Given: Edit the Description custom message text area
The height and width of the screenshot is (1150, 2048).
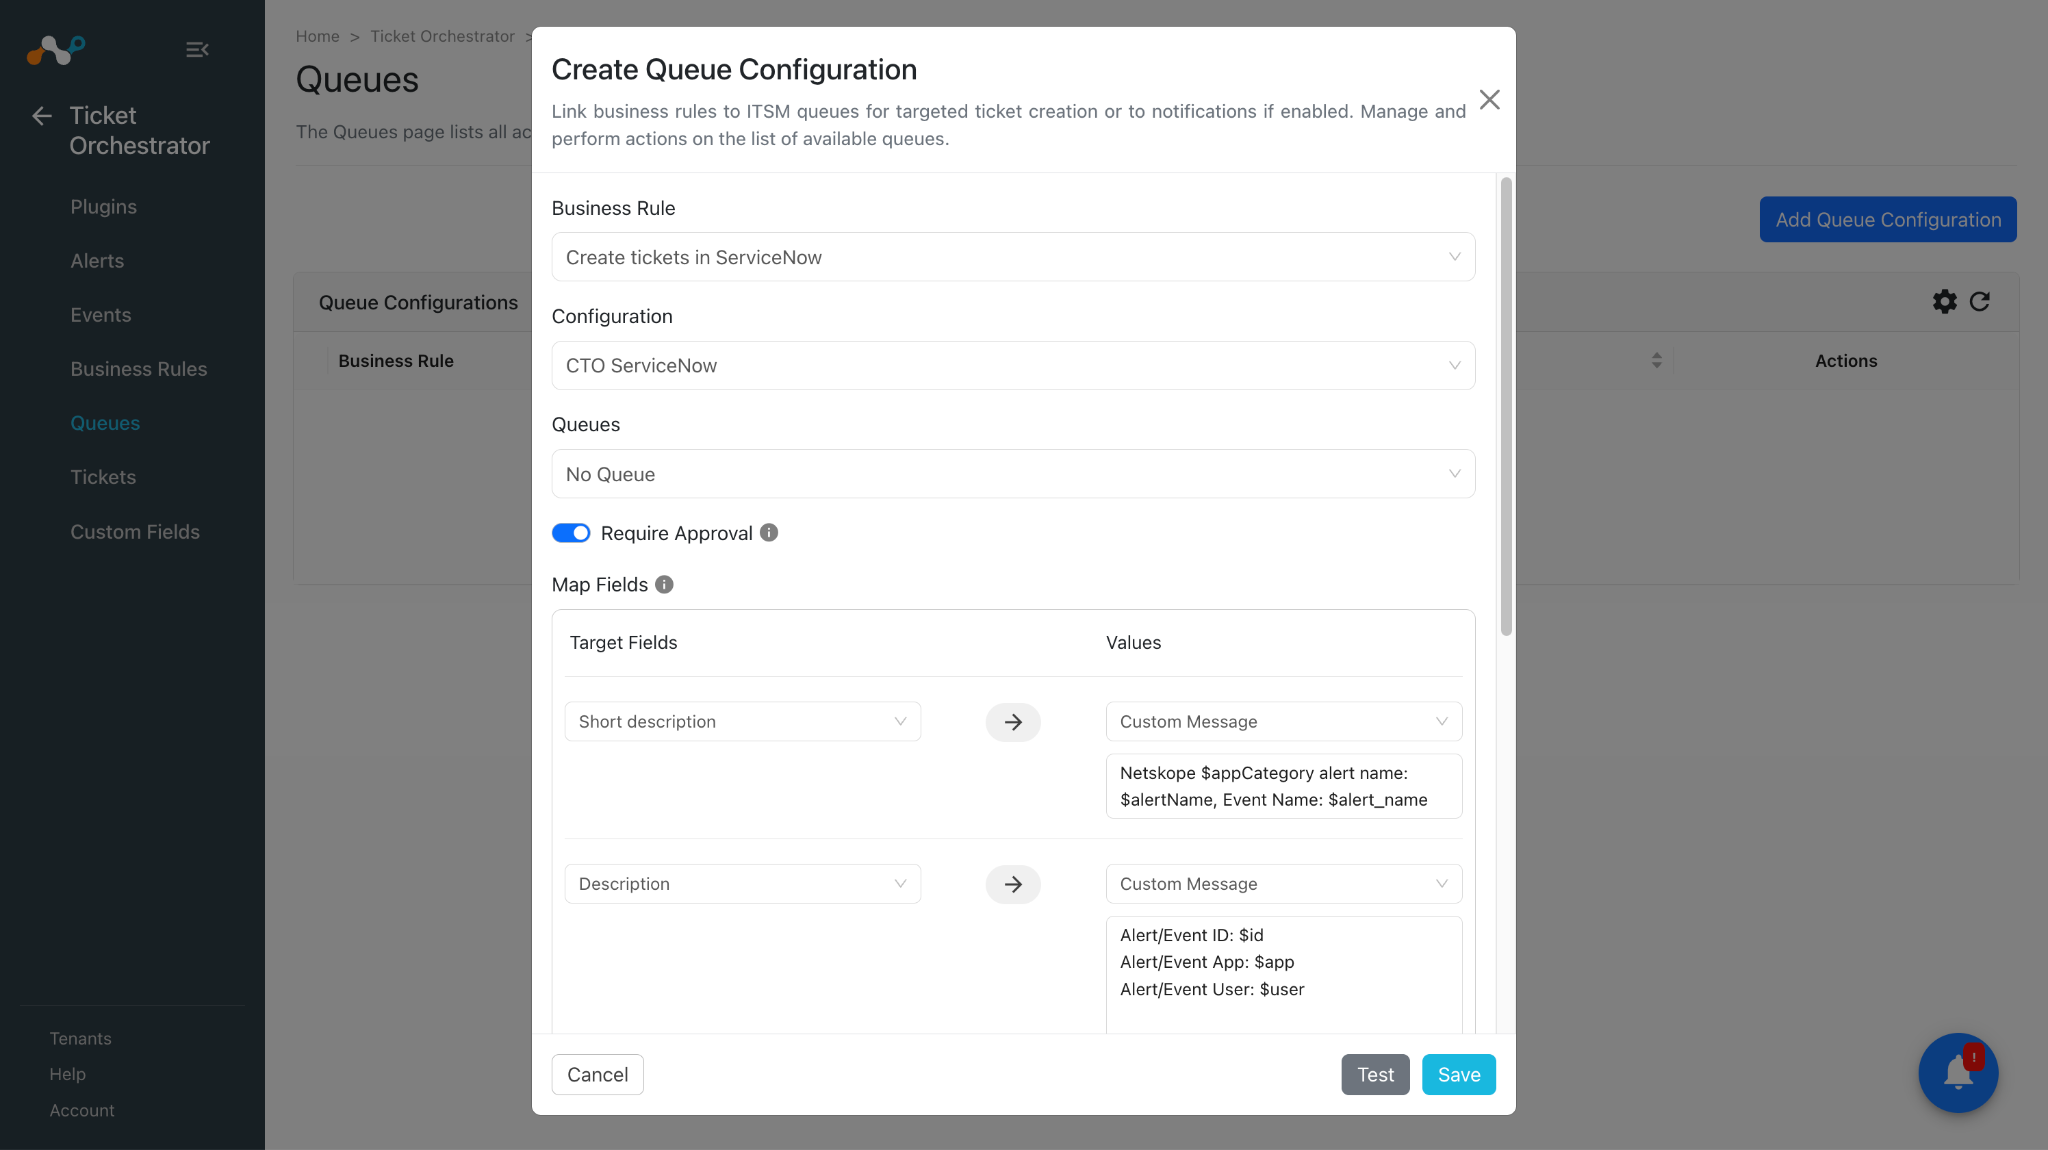Looking at the screenshot, I should coord(1284,975).
